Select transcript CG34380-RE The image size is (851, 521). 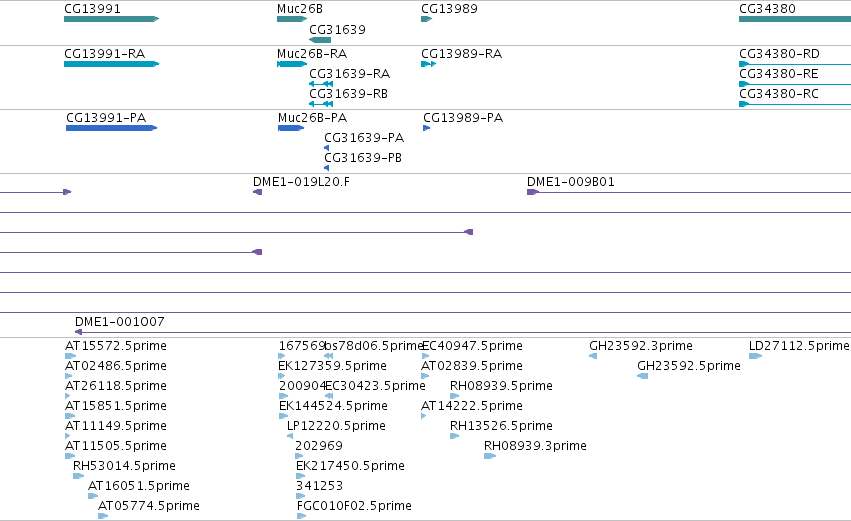tap(779, 73)
